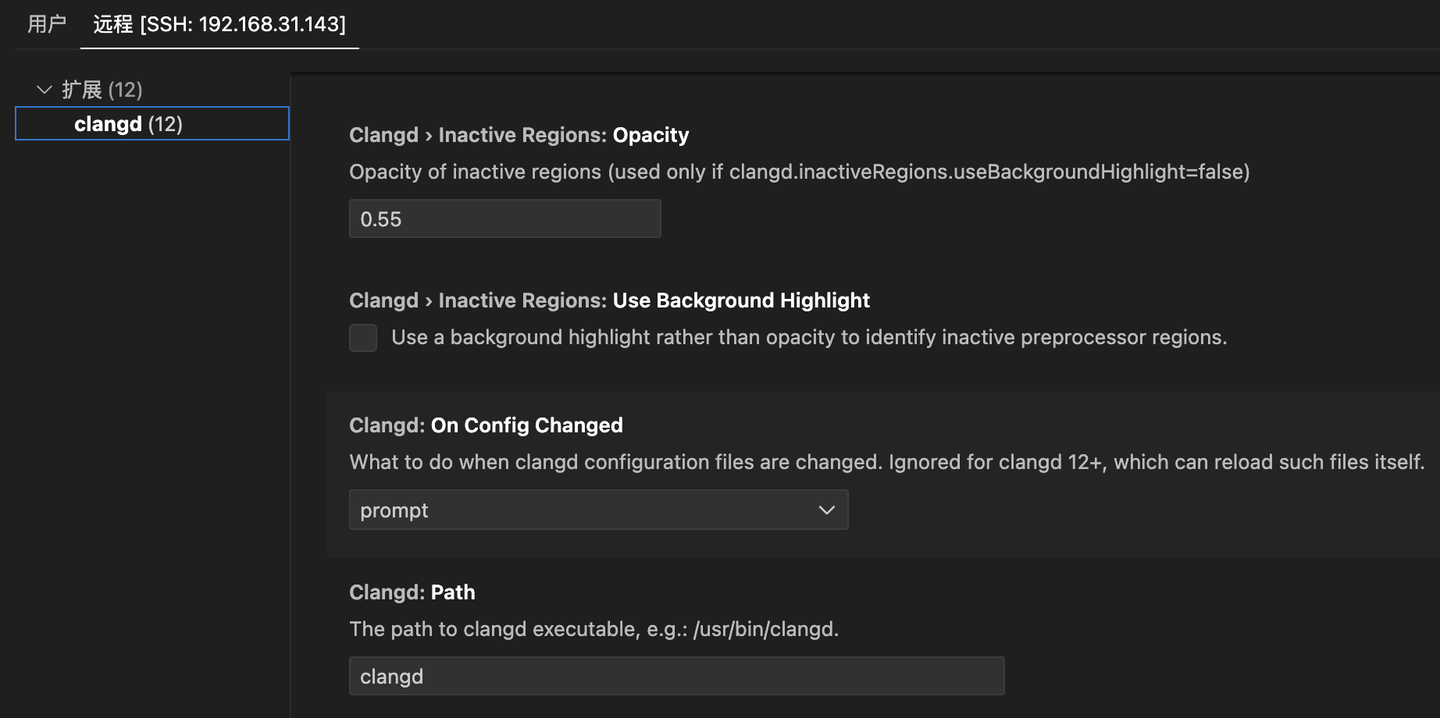Click the On Config Changed description text
This screenshot has width=1440, height=718.
pos(886,462)
